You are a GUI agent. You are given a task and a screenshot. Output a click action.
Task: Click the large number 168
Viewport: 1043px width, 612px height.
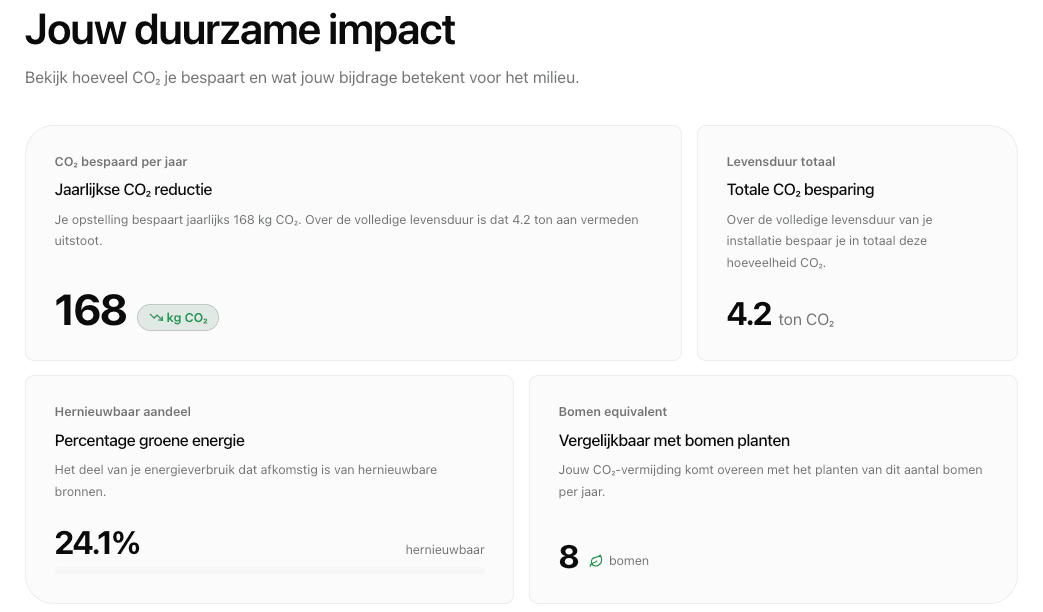91,311
